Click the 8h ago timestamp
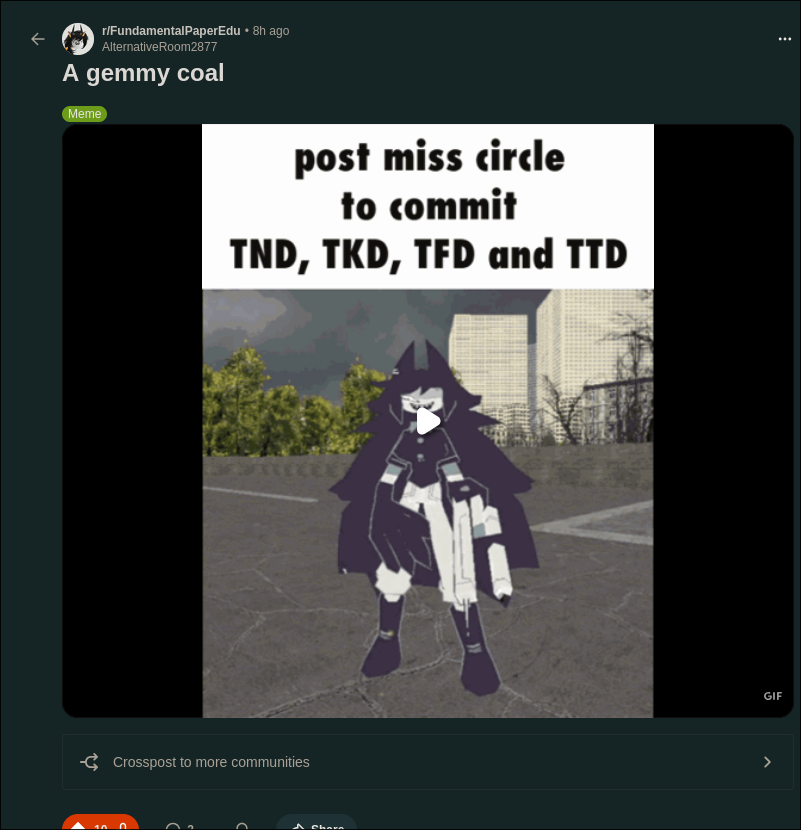 271,31
